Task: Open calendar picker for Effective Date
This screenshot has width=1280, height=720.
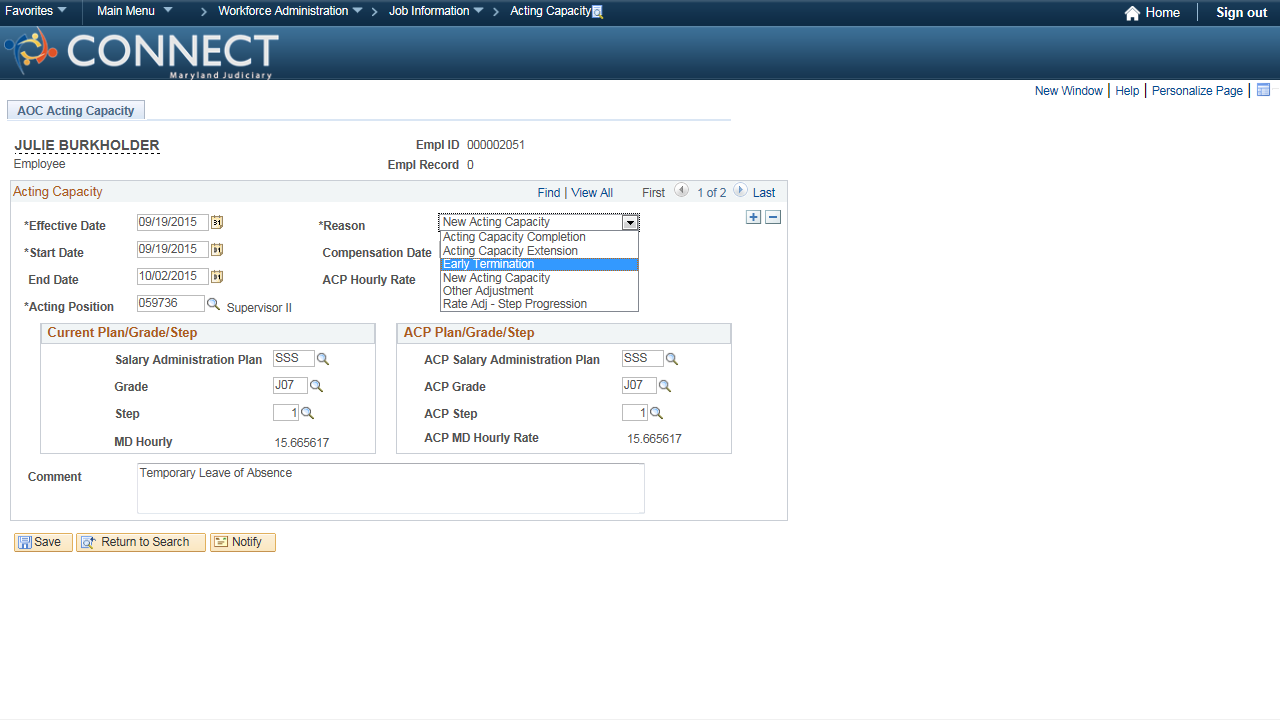Action: pos(217,223)
